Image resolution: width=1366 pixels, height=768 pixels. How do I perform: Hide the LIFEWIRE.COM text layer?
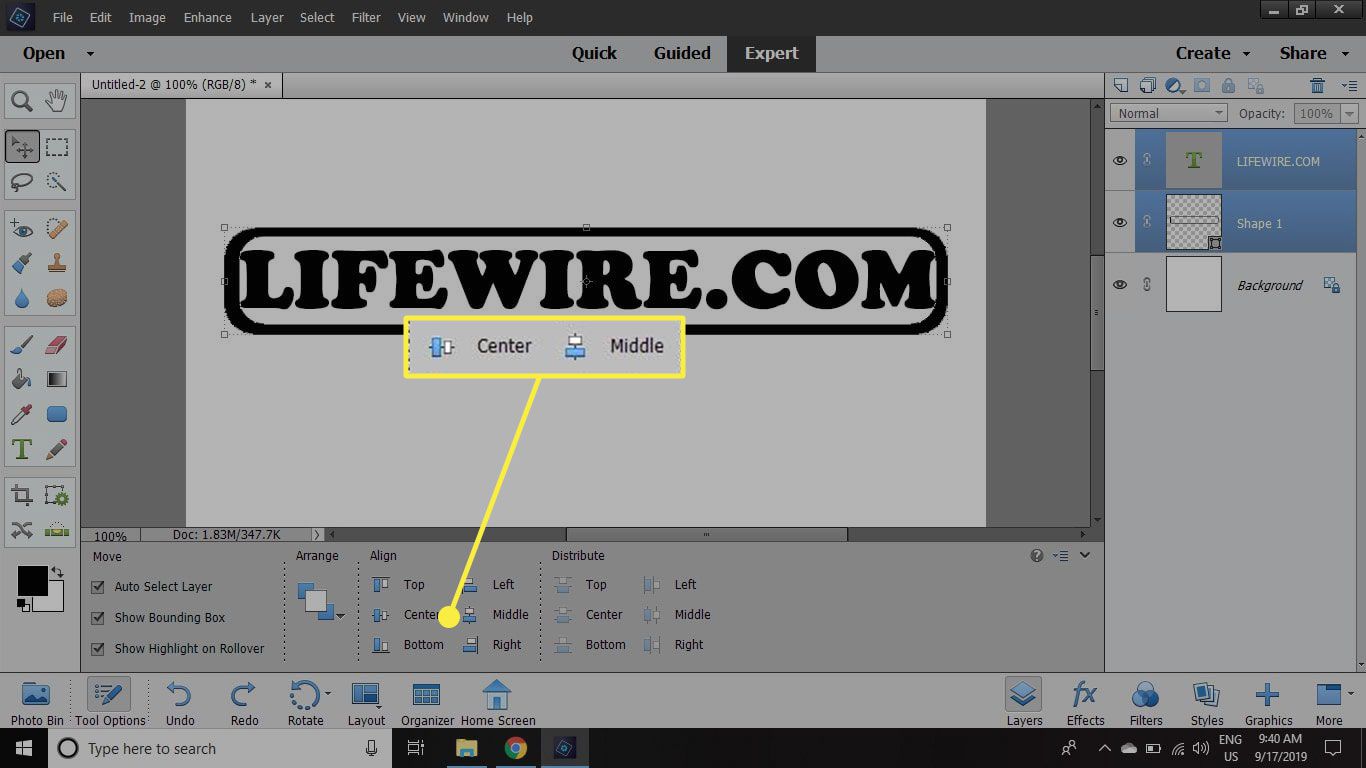[1120, 161]
